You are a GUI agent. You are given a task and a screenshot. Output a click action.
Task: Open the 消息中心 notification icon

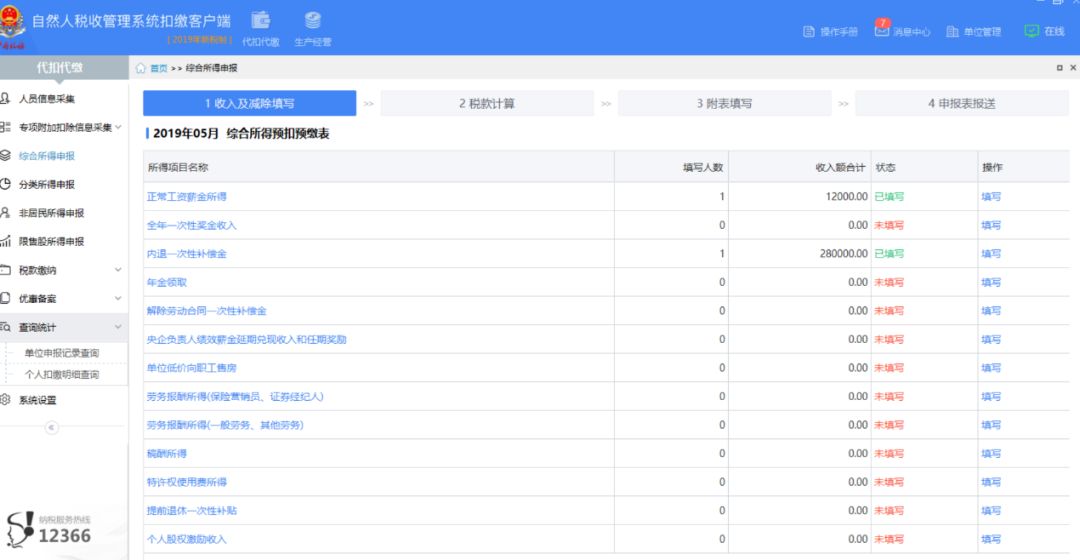(881, 31)
